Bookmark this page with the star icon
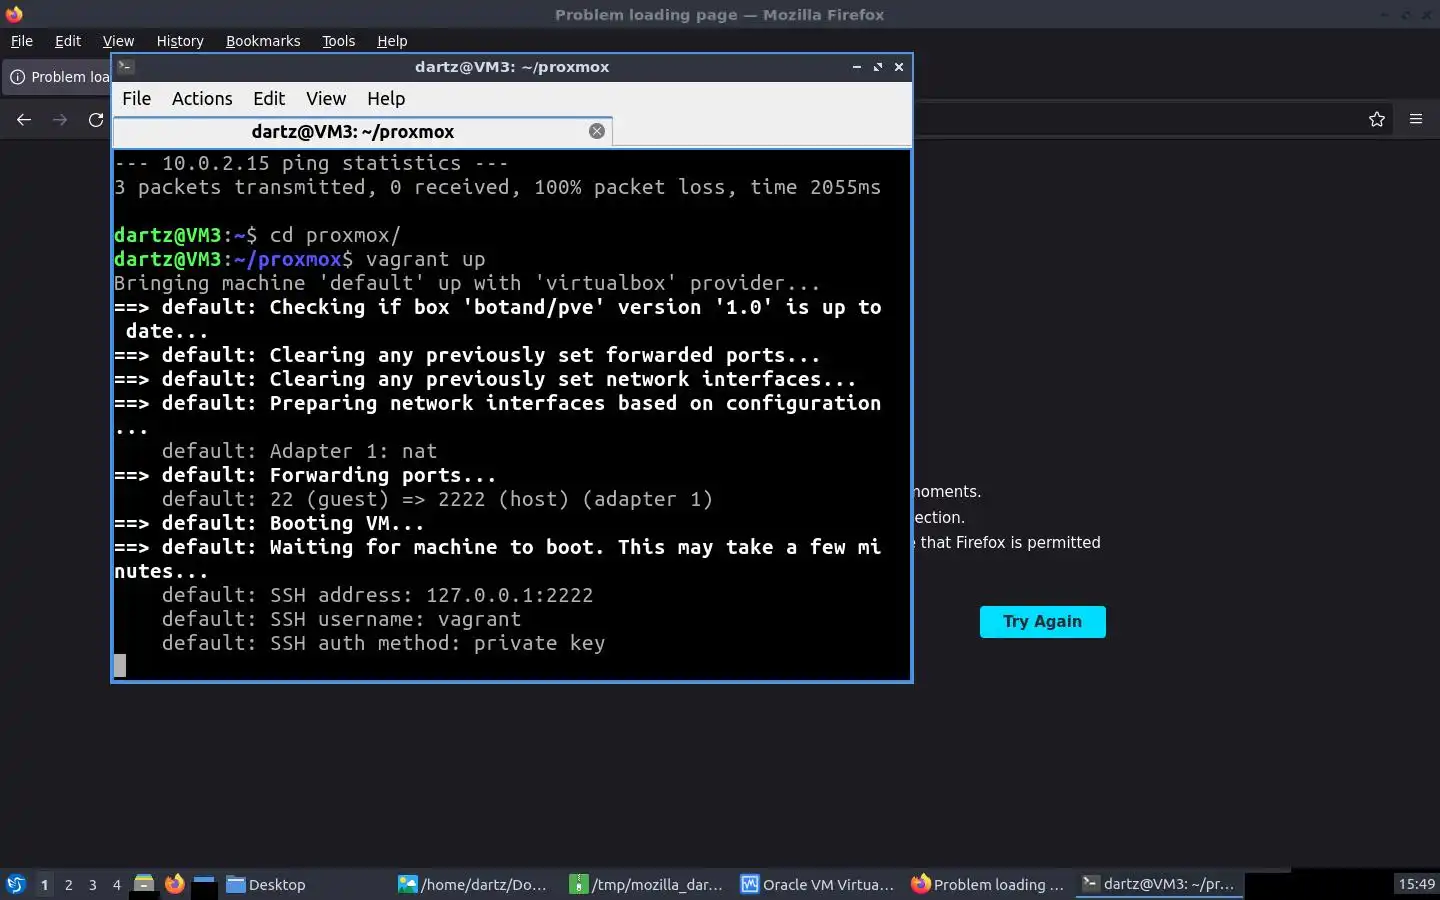The height and width of the screenshot is (900, 1440). pos(1377,119)
